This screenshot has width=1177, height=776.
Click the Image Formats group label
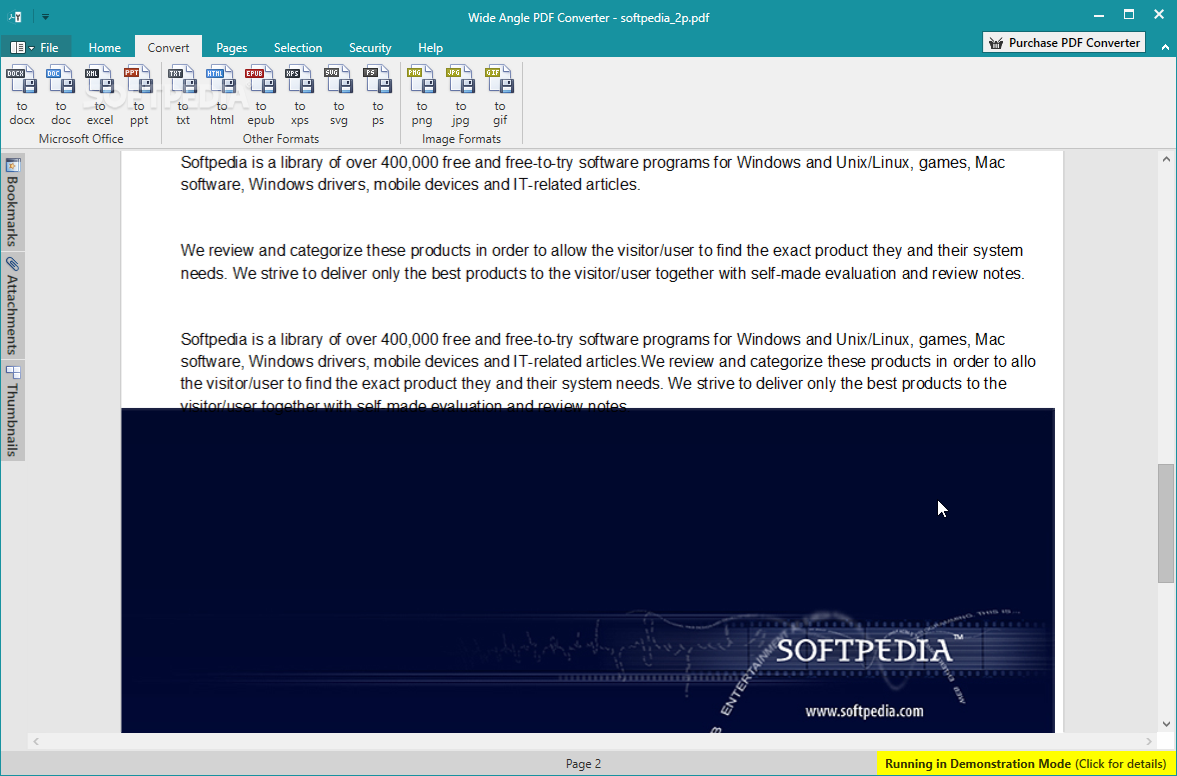point(461,139)
